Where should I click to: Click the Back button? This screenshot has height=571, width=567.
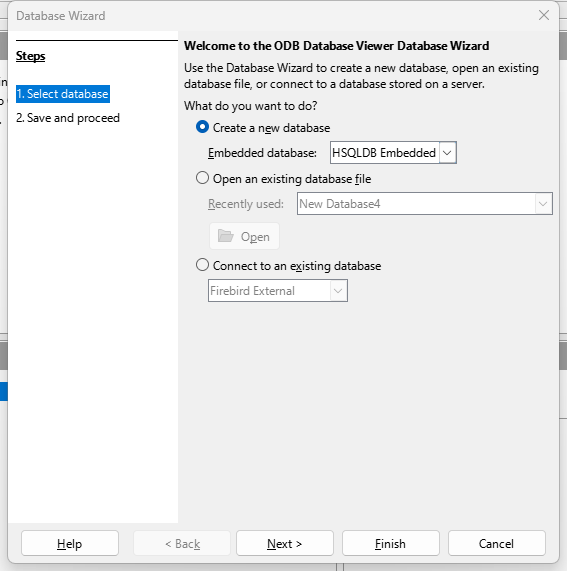[x=182, y=543]
